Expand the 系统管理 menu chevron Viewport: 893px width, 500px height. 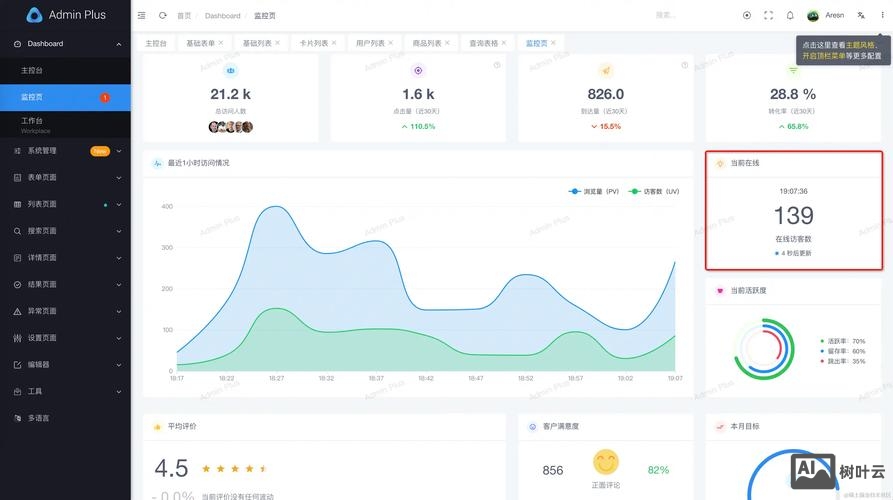pos(118,151)
